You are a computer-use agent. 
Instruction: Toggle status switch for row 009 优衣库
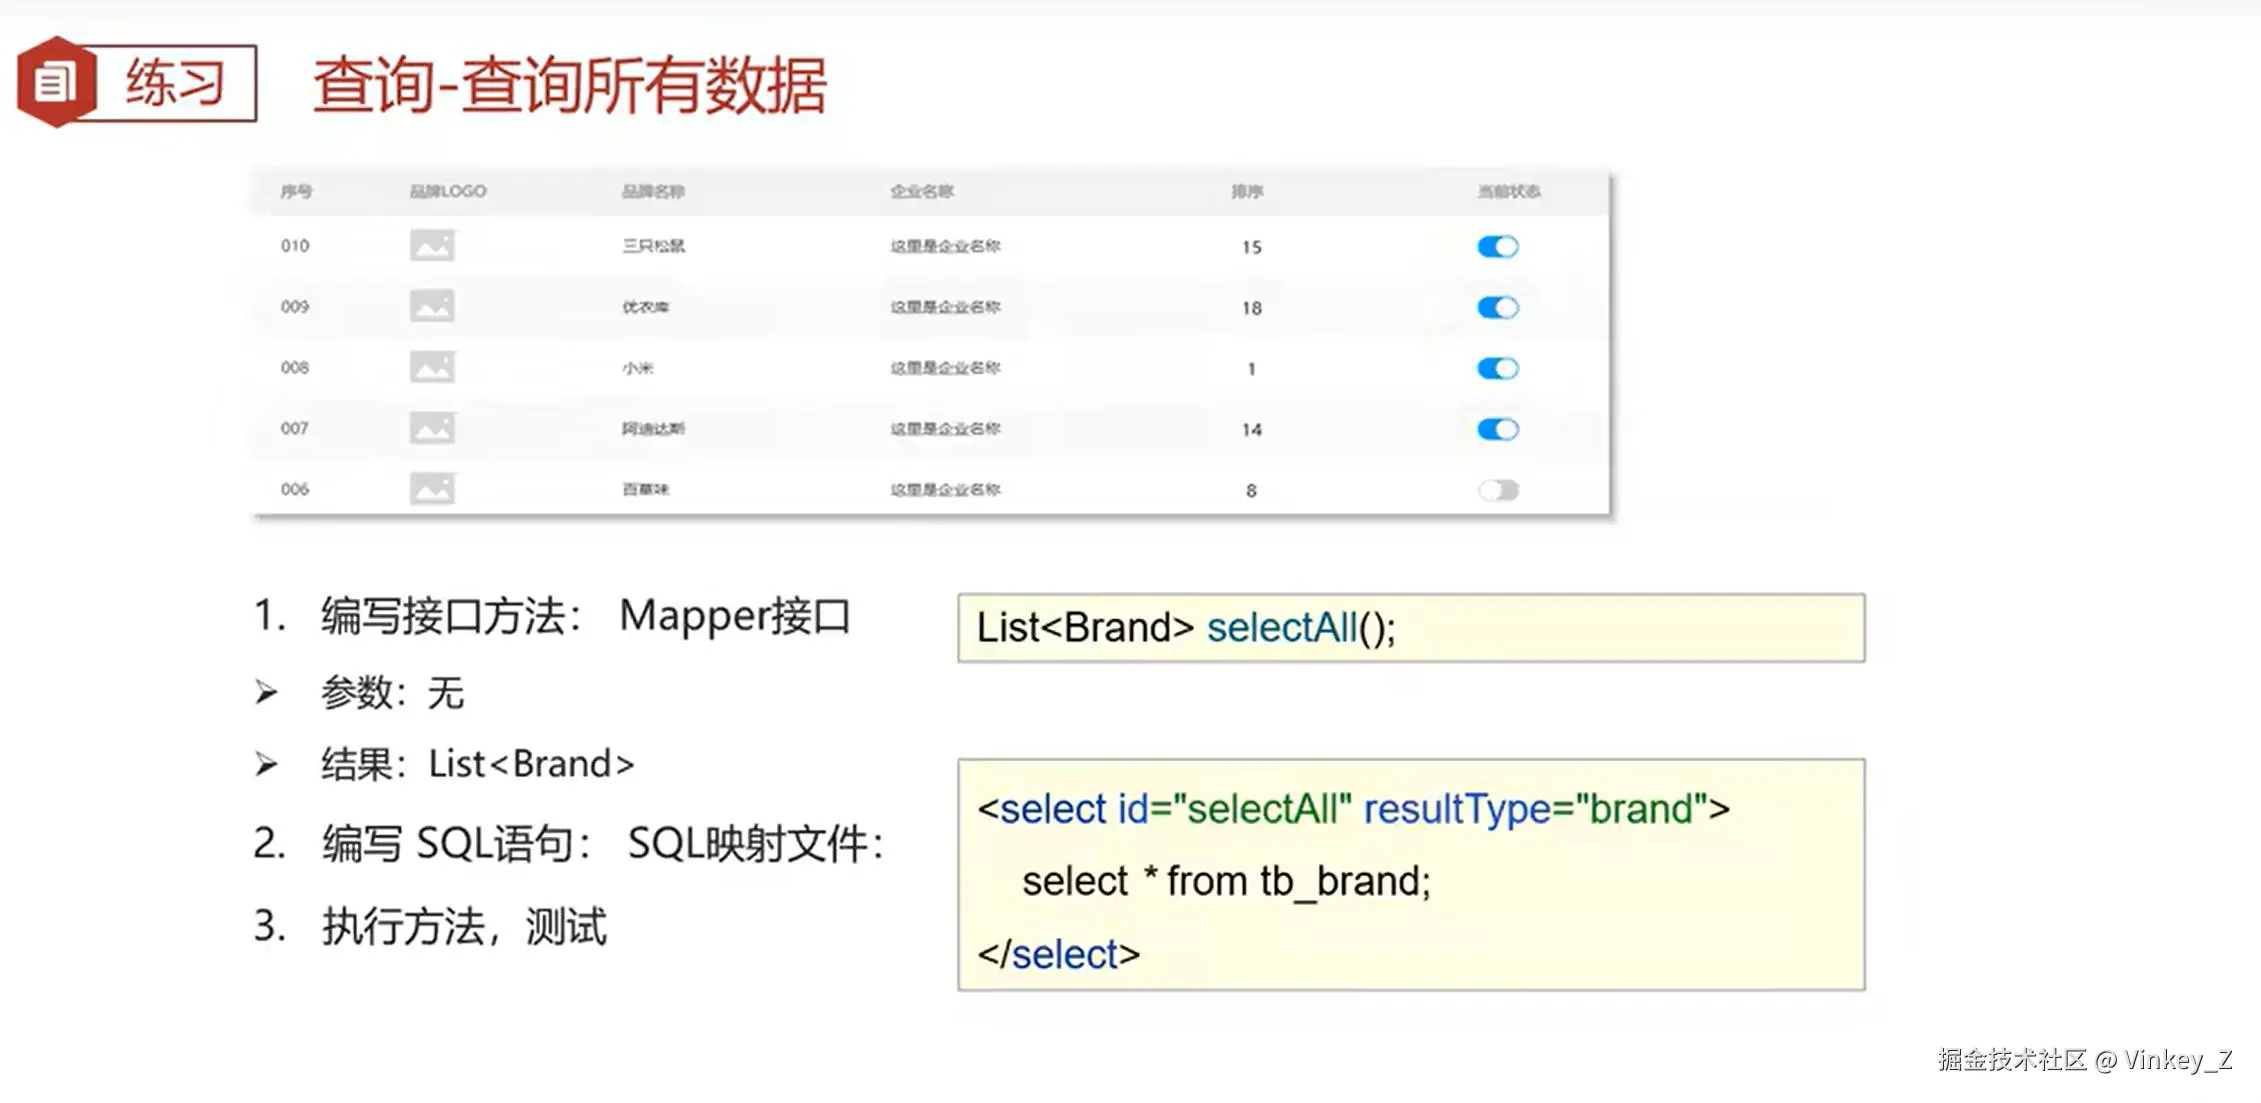[x=1497, y=308]
